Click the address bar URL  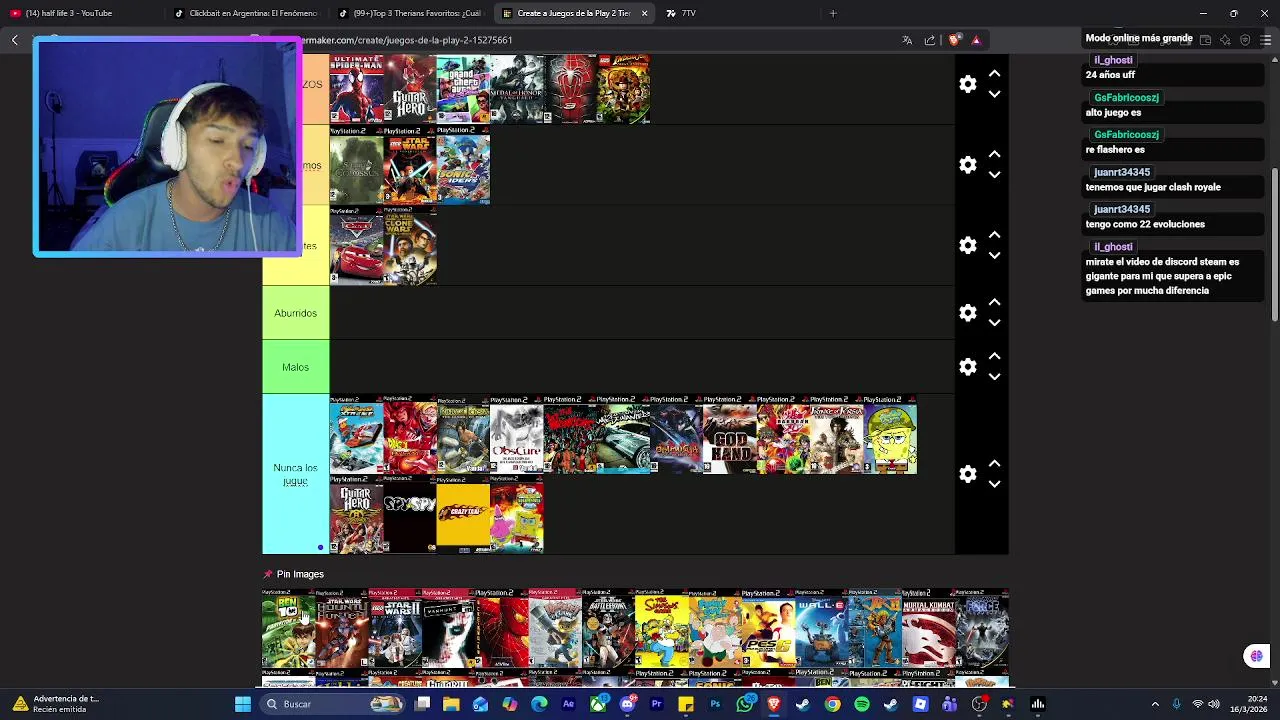point(407,40)
